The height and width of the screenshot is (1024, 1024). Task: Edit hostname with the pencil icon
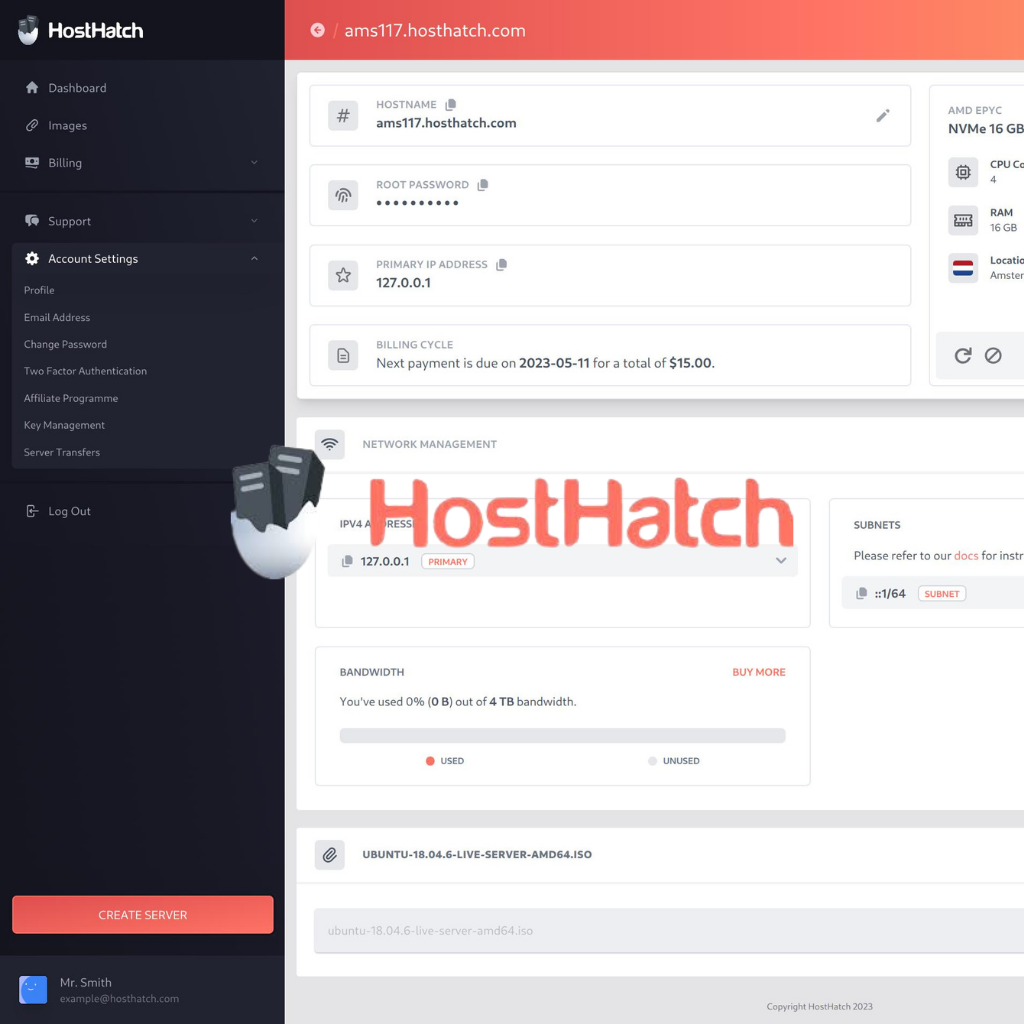[883, 116]
